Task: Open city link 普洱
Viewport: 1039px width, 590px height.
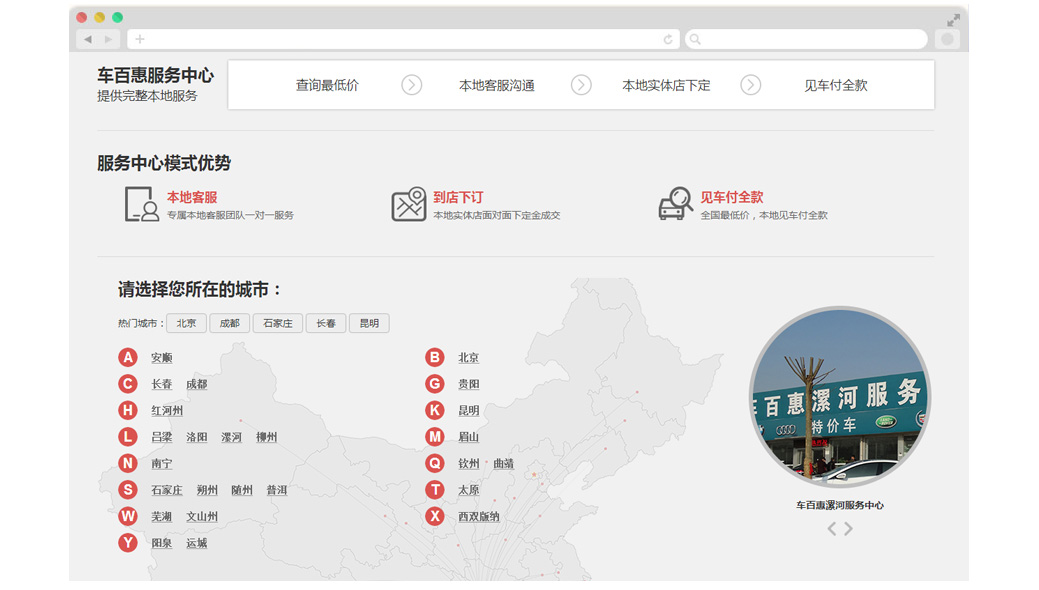Action: pyautogui.click(x=277, y=490)
